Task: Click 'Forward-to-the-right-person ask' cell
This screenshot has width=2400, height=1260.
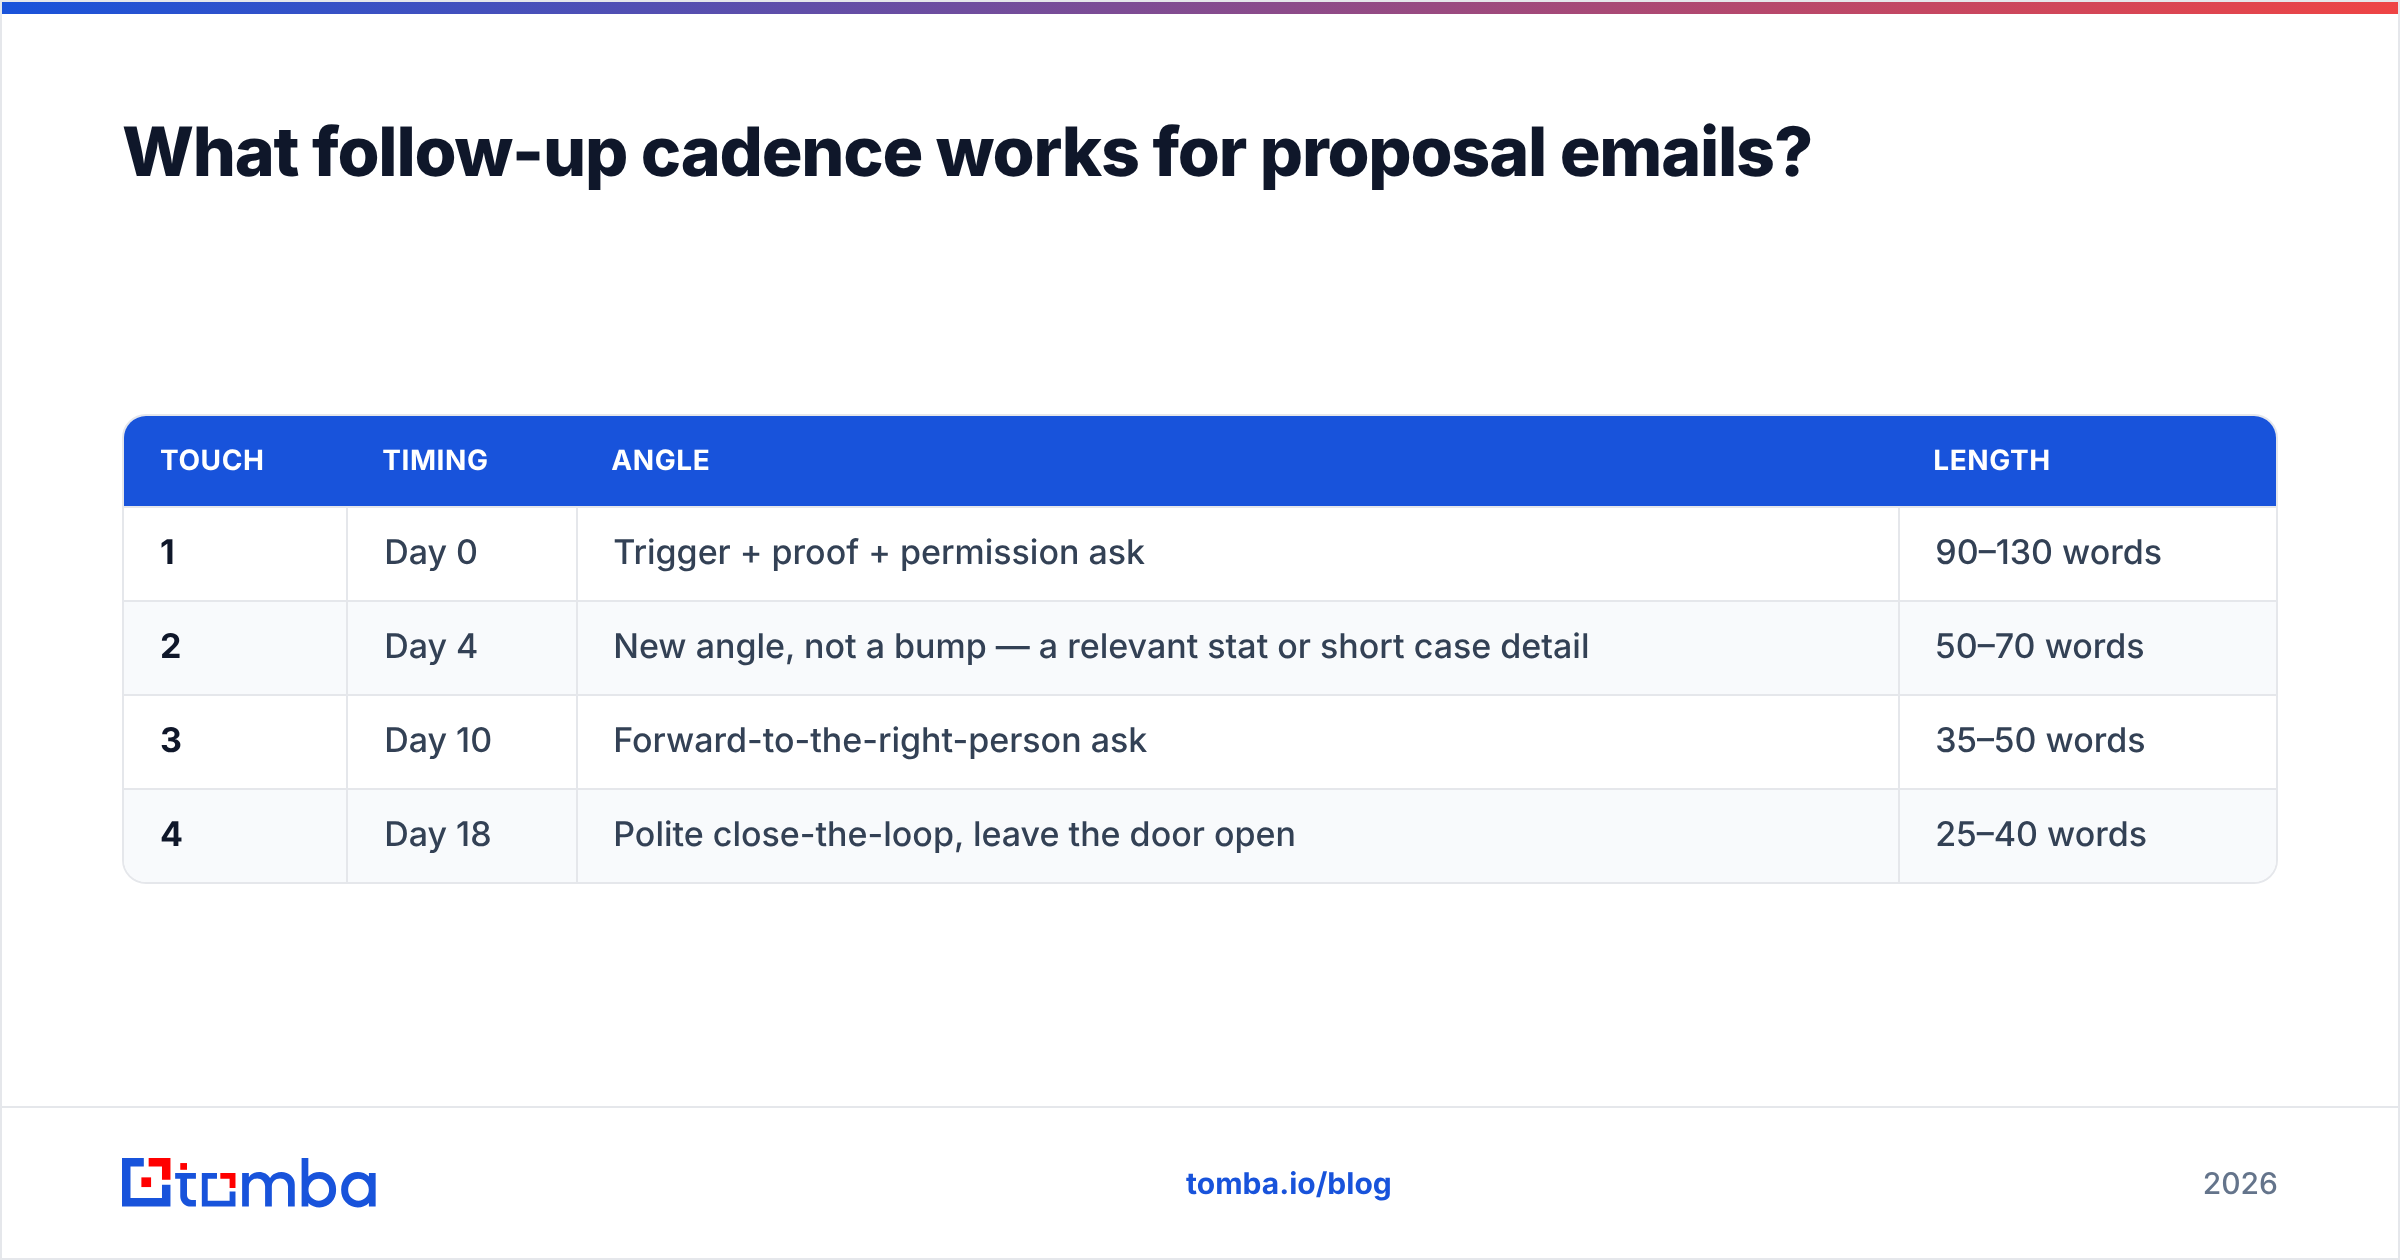Action: click(1238, 741)
